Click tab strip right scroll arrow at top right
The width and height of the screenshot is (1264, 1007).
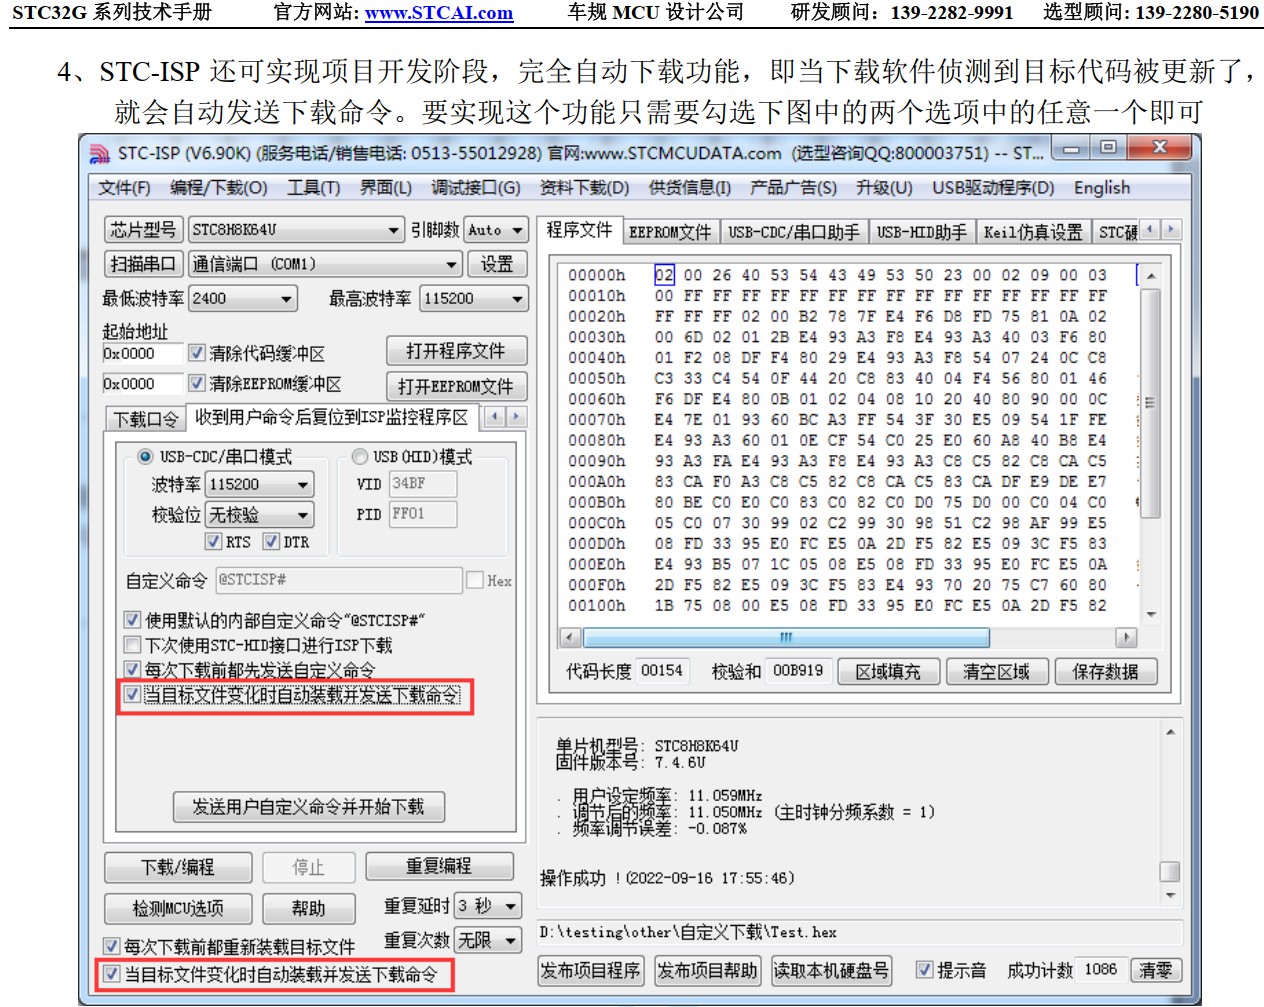click(x=1170, y=230)
